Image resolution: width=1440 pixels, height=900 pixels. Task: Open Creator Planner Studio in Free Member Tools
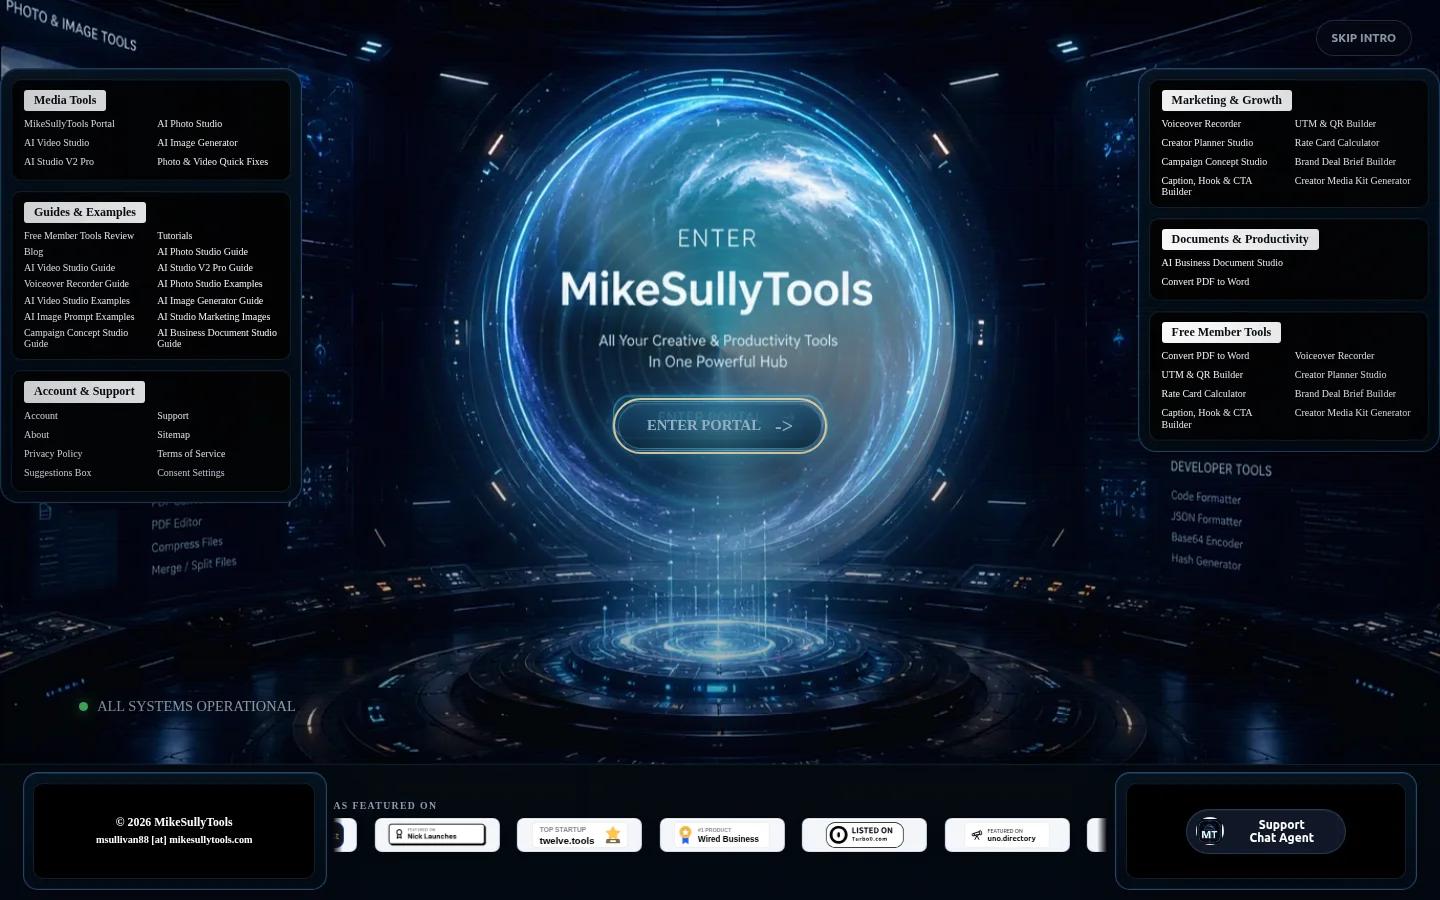pyautogui.click(x=1340, y=375)
